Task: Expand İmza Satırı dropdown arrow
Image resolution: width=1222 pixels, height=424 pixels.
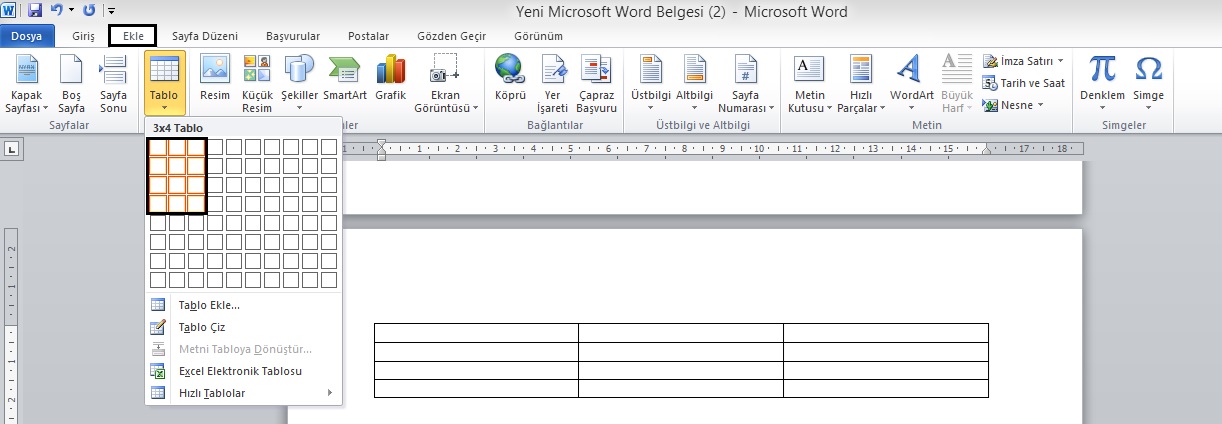Action: [1061, 61]
